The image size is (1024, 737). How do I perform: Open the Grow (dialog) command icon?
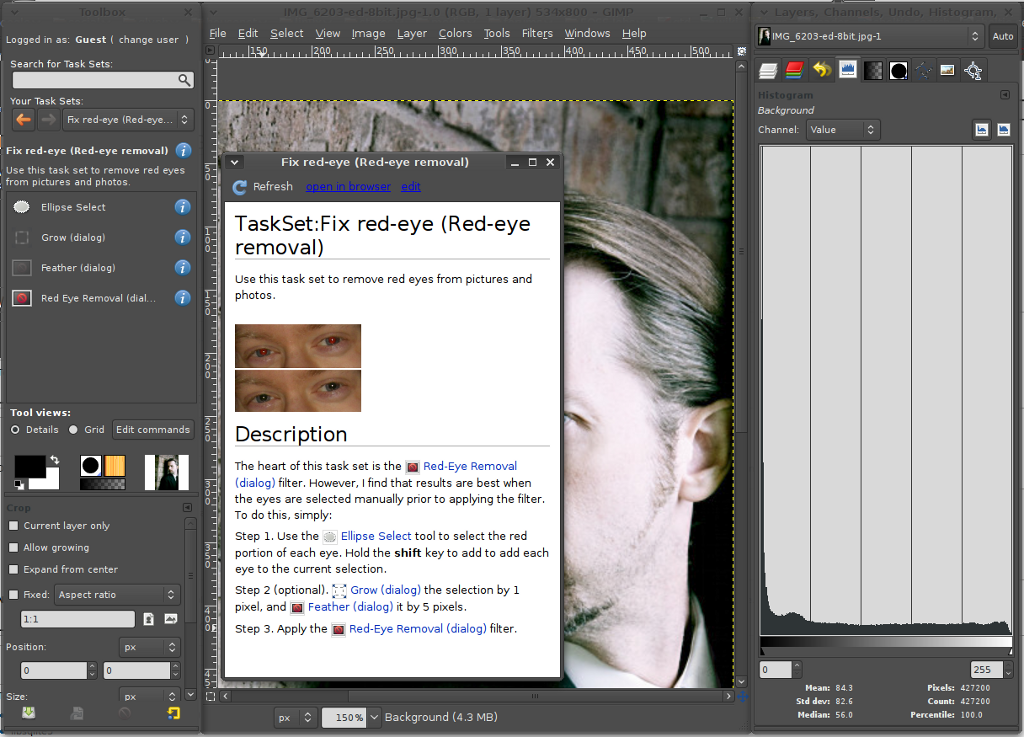(x=22, y=238)
